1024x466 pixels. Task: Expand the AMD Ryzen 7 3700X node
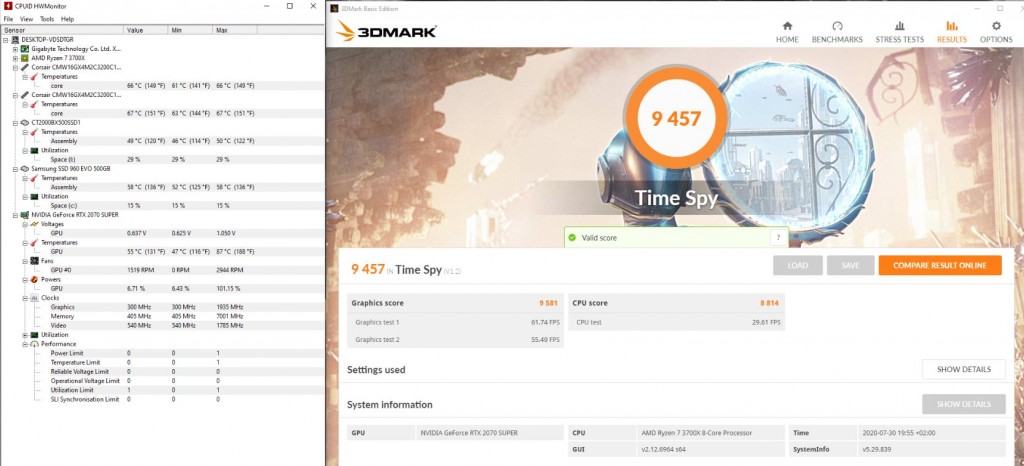(x=16, y=57)
